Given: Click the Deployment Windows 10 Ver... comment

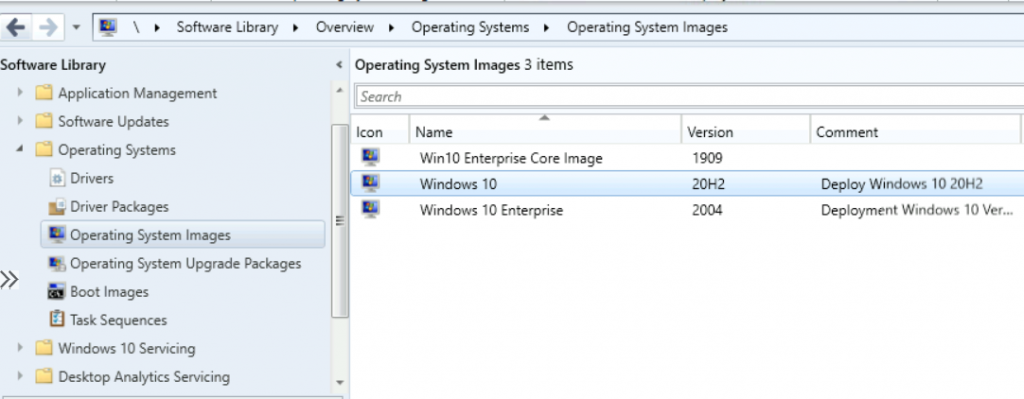Looking at the screenshot, I should click(x=917, y=210).
